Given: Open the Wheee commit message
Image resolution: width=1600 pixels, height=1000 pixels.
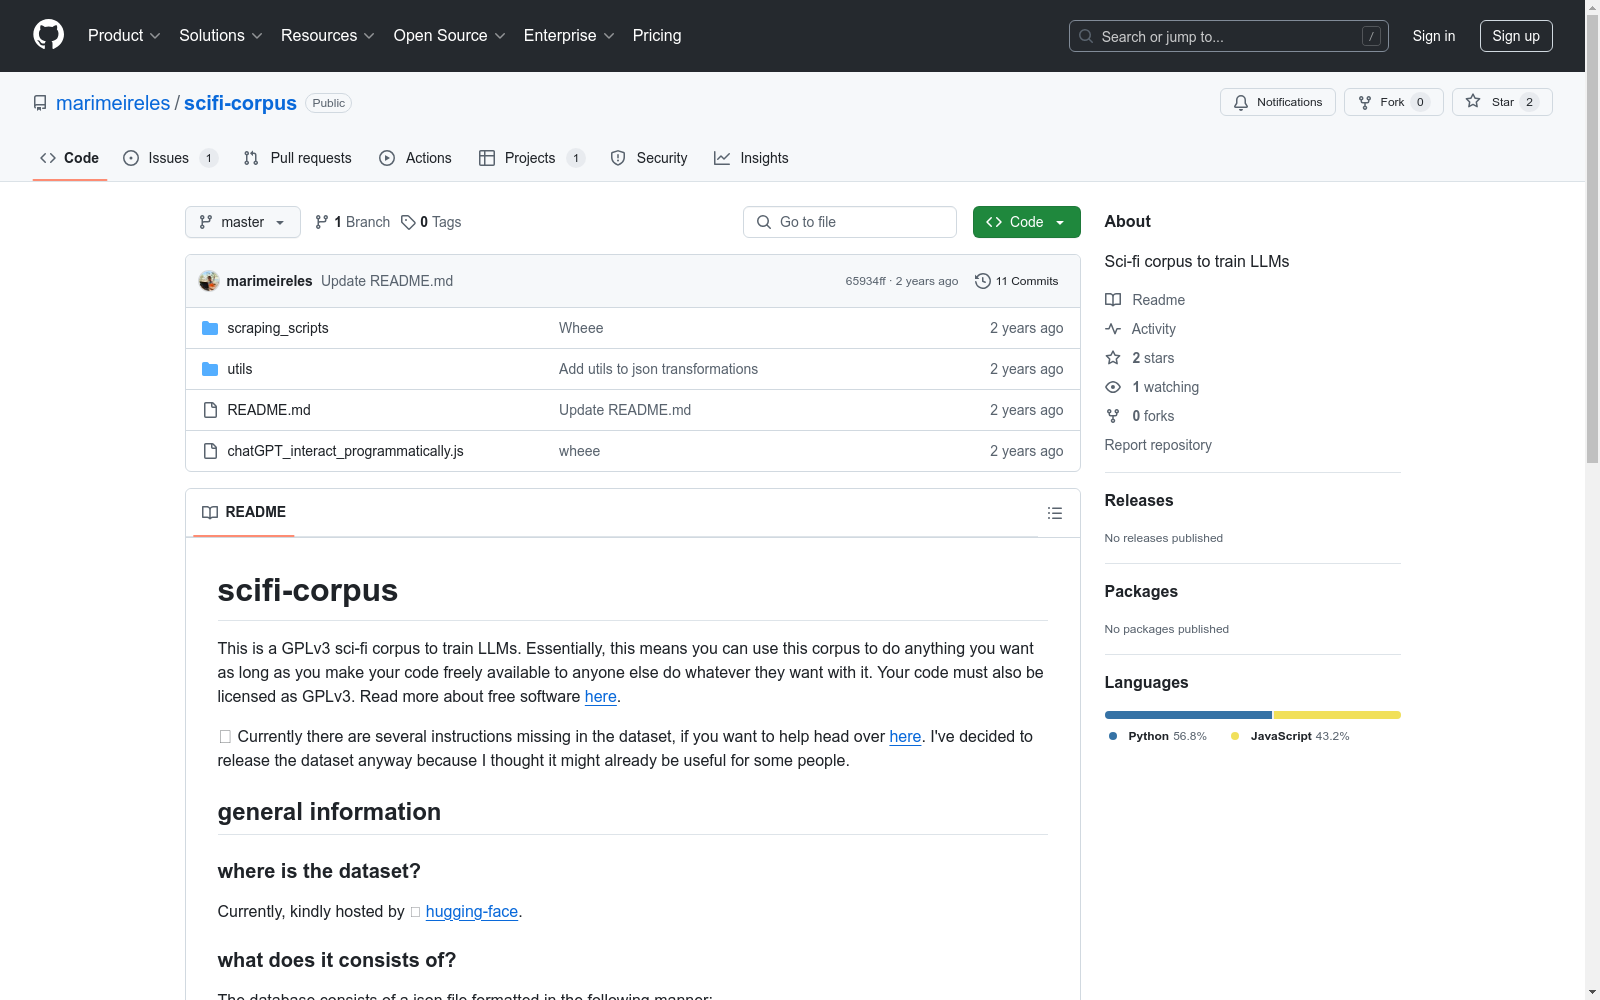Looking at the screenshot, I should pyautogui.click(x=581, y=328).
